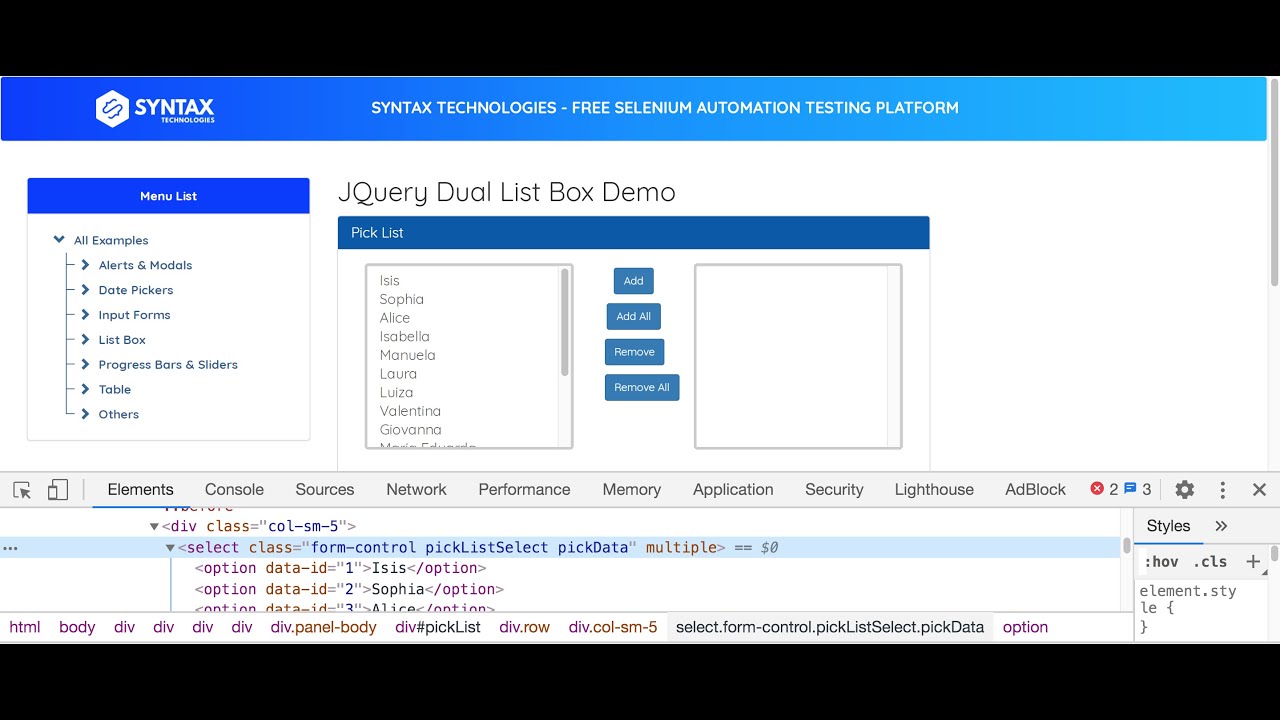This screenshot has height=720, width=1280.
Task: Select the div.panel-body breadcrumb
Action: point(324,628)
